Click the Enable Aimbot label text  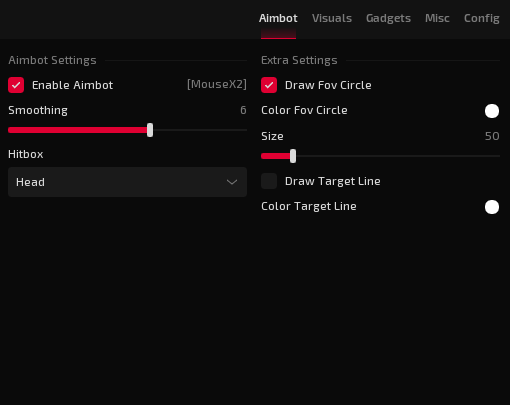(x=72, y=85)
